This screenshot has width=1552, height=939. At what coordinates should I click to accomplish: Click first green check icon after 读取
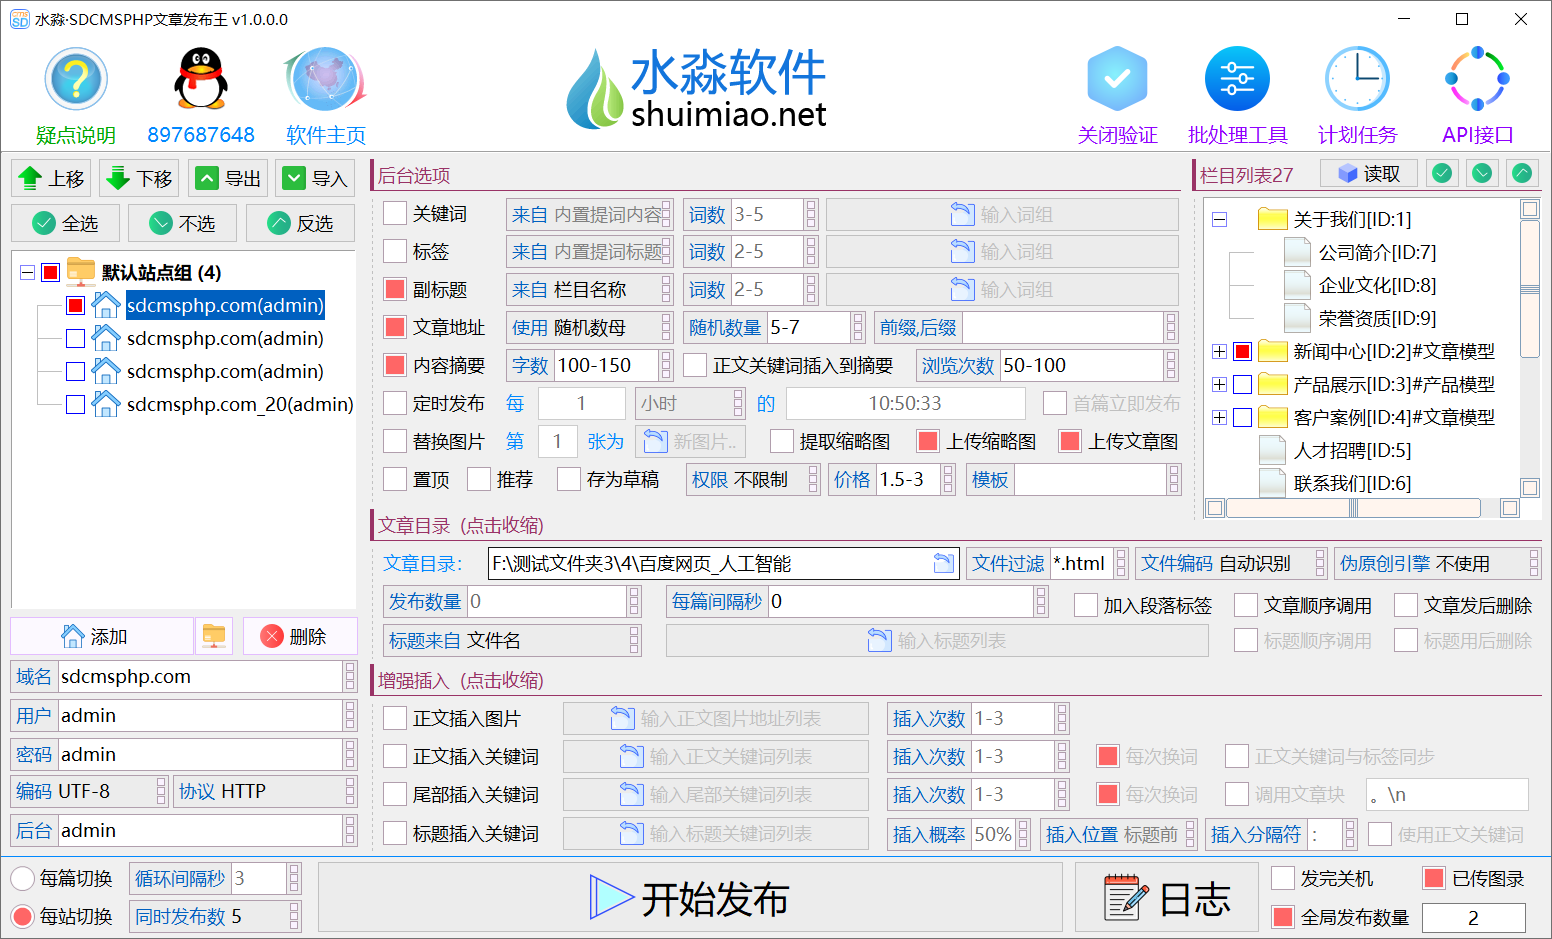click(1442, 174)
